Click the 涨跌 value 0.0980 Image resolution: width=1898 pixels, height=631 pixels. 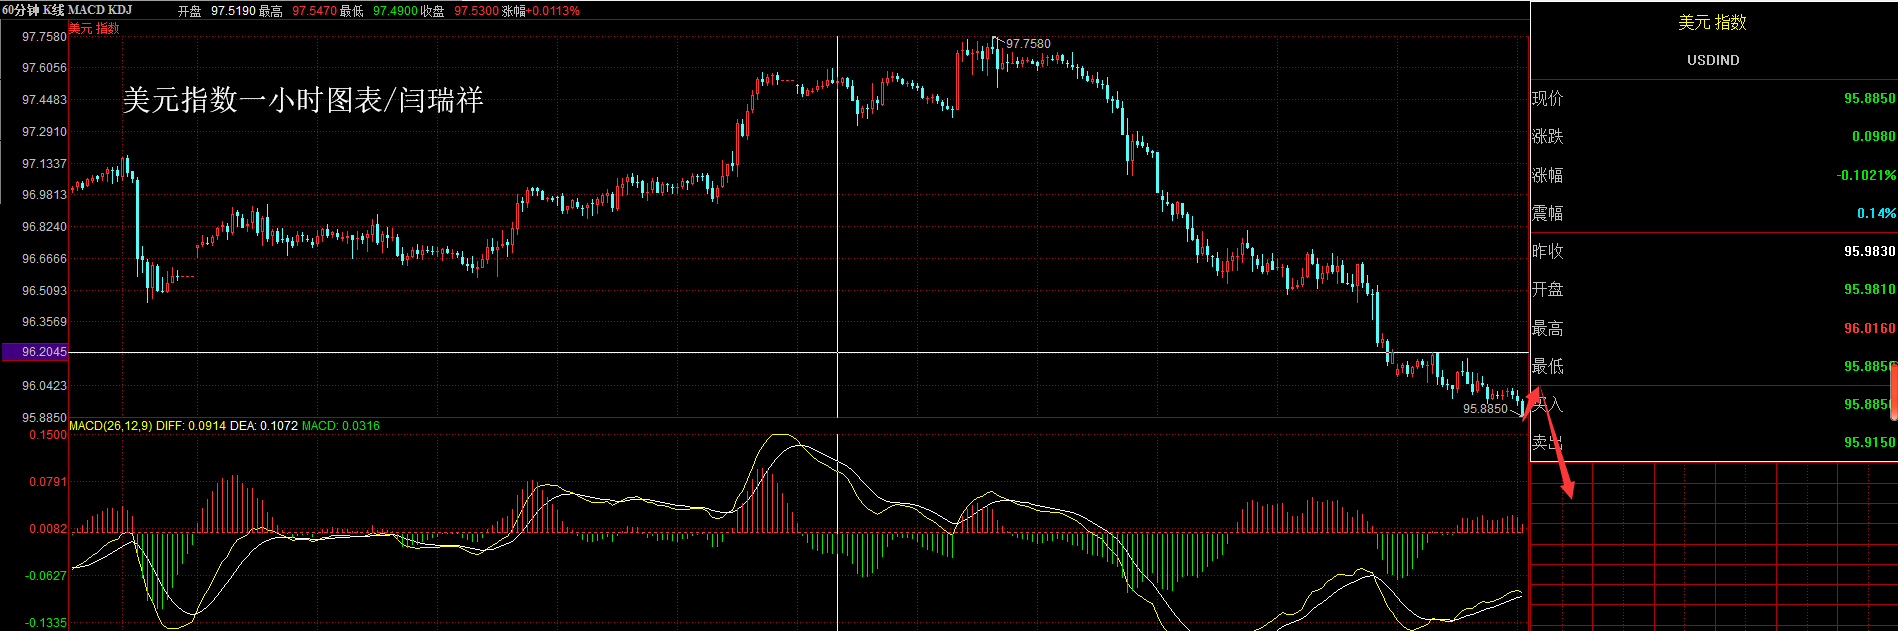tap(1874, 137)
